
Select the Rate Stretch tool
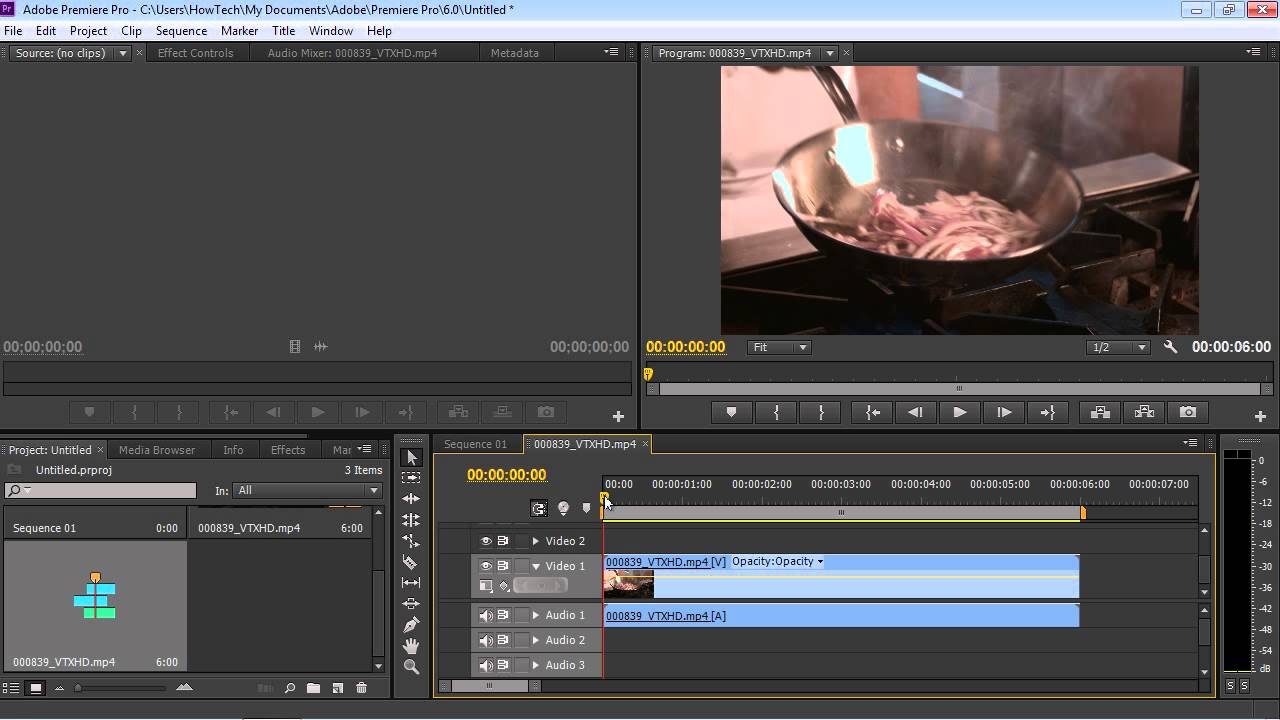tap(411, 541)
